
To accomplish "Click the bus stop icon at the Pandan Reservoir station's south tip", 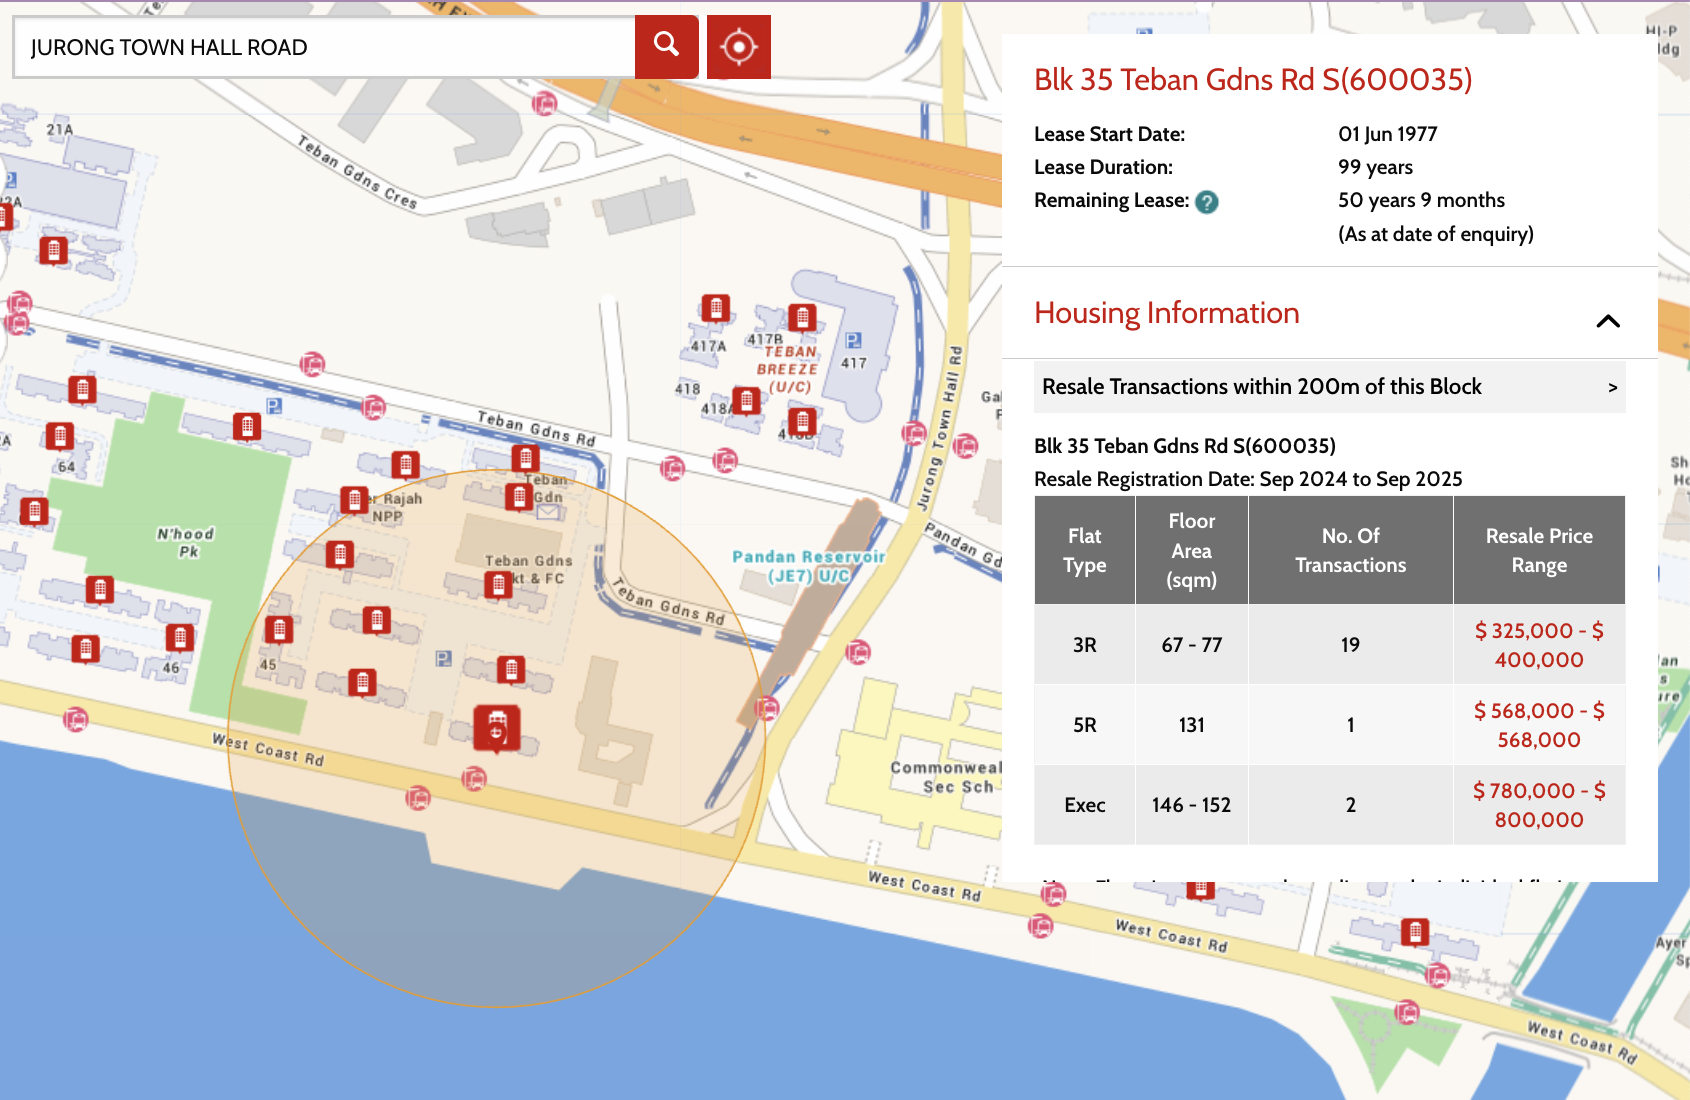I will pyautogui.click(x=767, y=708).
